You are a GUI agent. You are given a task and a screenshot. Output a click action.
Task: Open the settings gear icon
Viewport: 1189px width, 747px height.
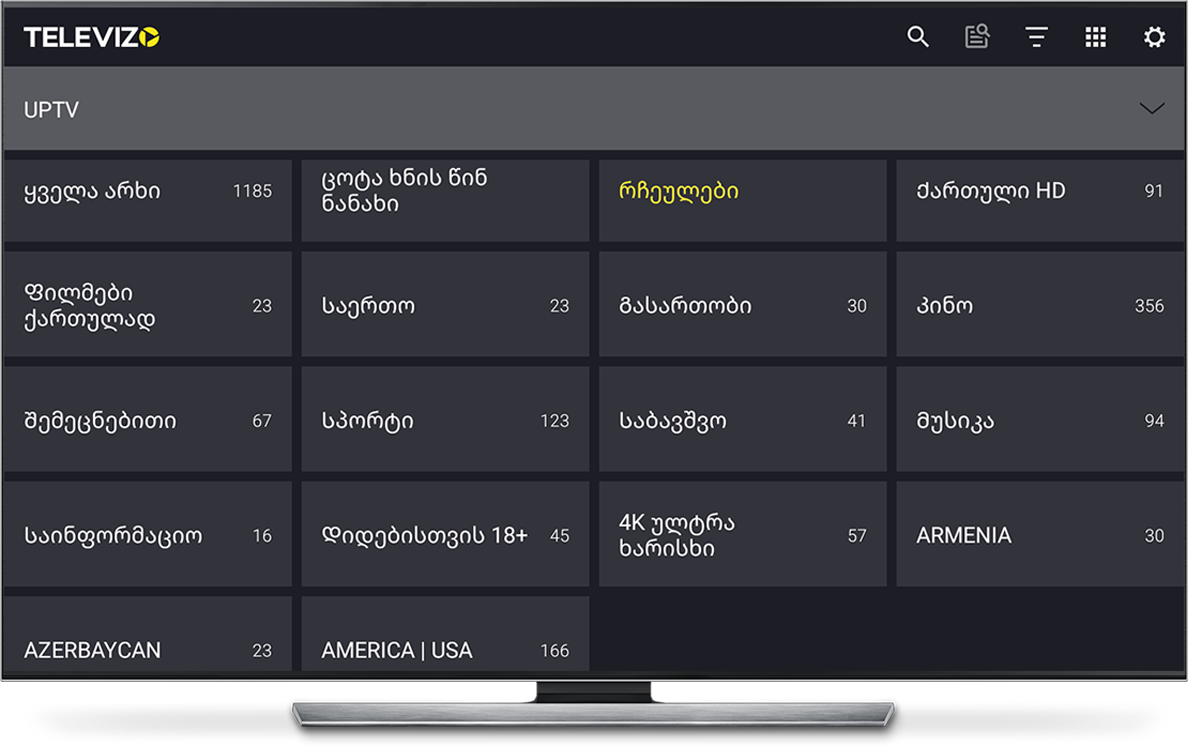(1154, 37)
